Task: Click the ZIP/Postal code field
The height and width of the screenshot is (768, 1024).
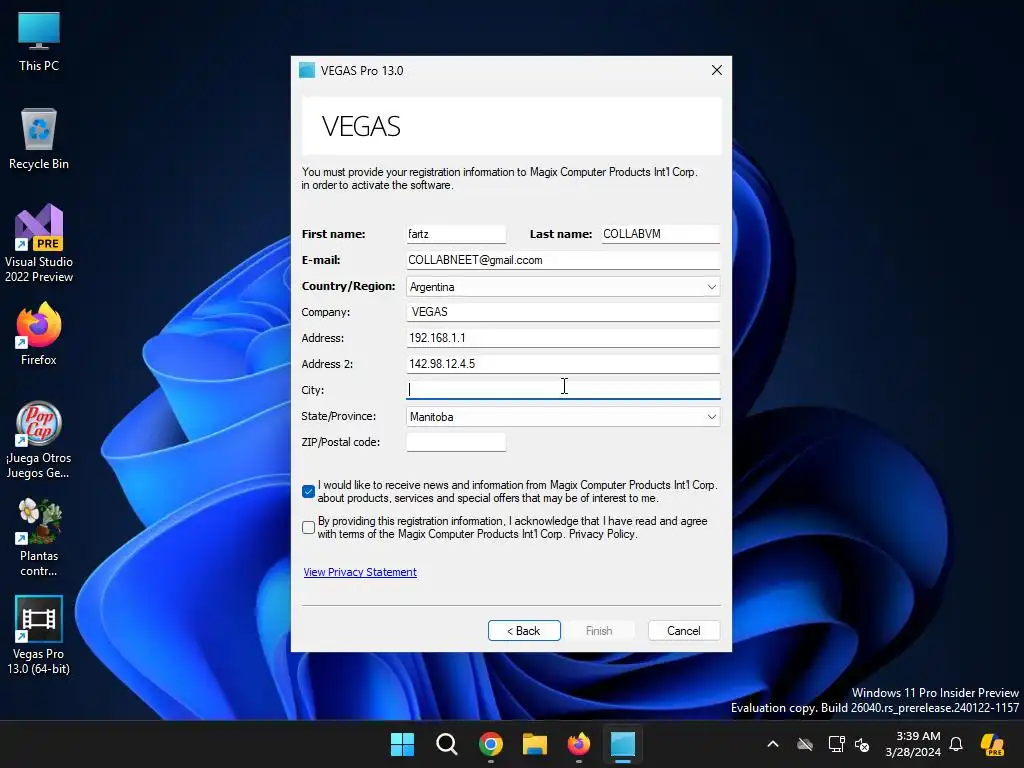Action: pyautogui.click(x=456, y=442)
